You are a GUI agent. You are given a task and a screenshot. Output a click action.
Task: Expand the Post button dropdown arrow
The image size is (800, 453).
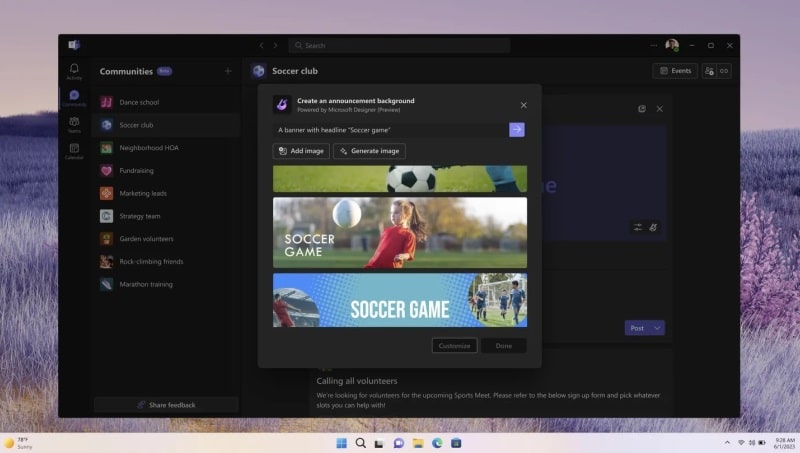(657, 328)
